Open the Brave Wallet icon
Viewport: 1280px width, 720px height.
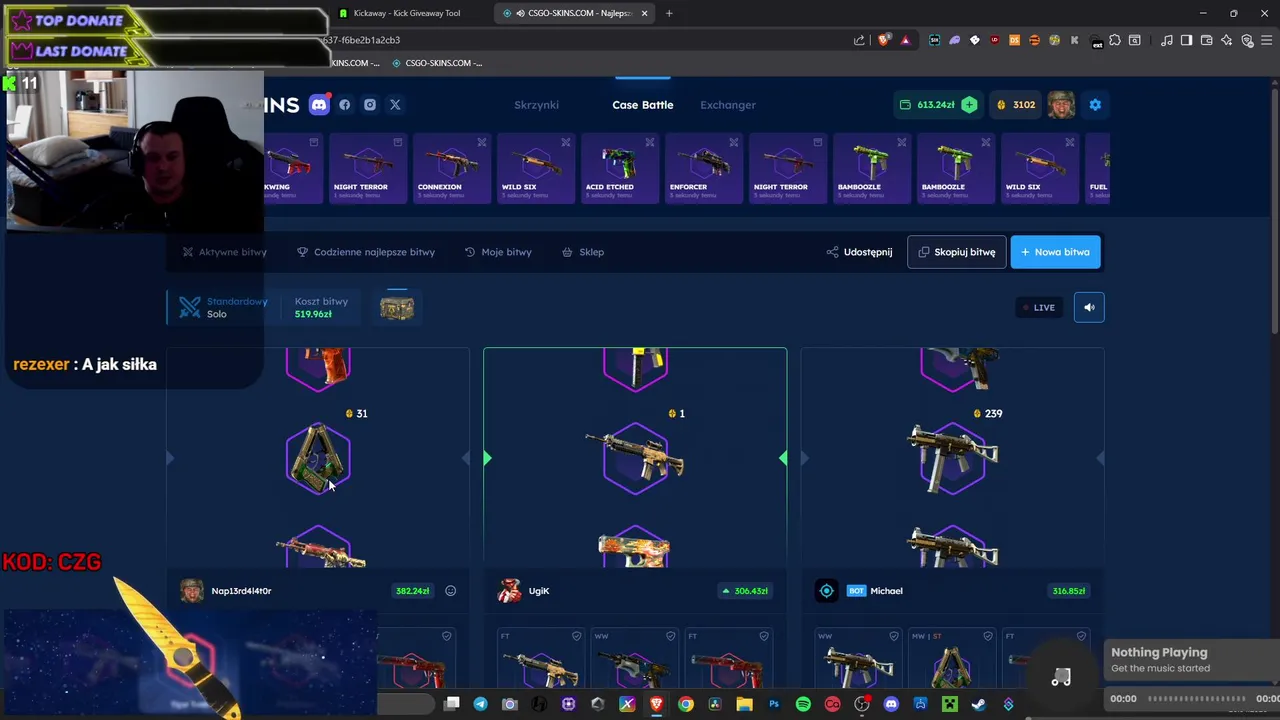point(1207,40)
